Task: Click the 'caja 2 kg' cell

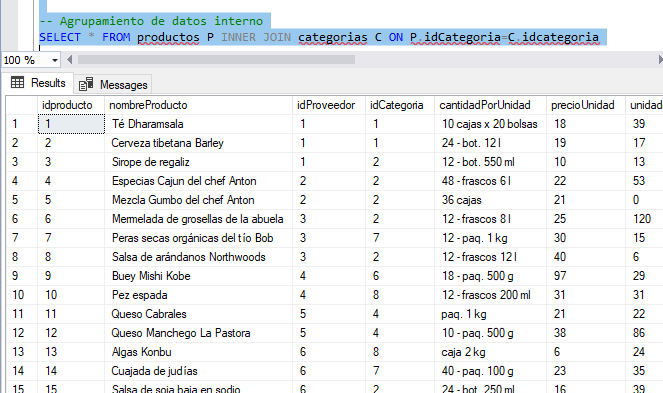Action: click(x=490, y=352)
